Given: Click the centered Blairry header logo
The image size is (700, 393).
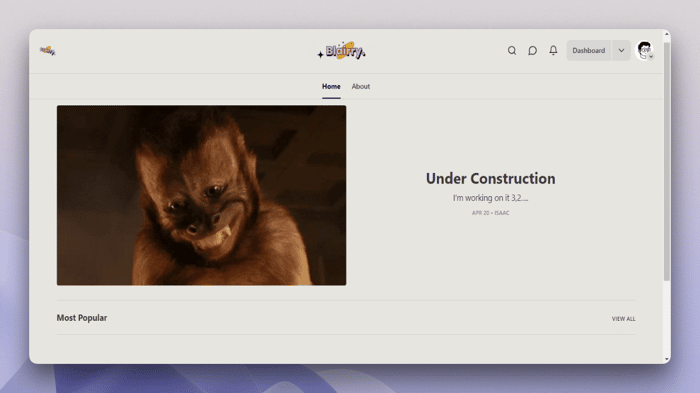Looking at the screenshot, I should click(342, 51).
